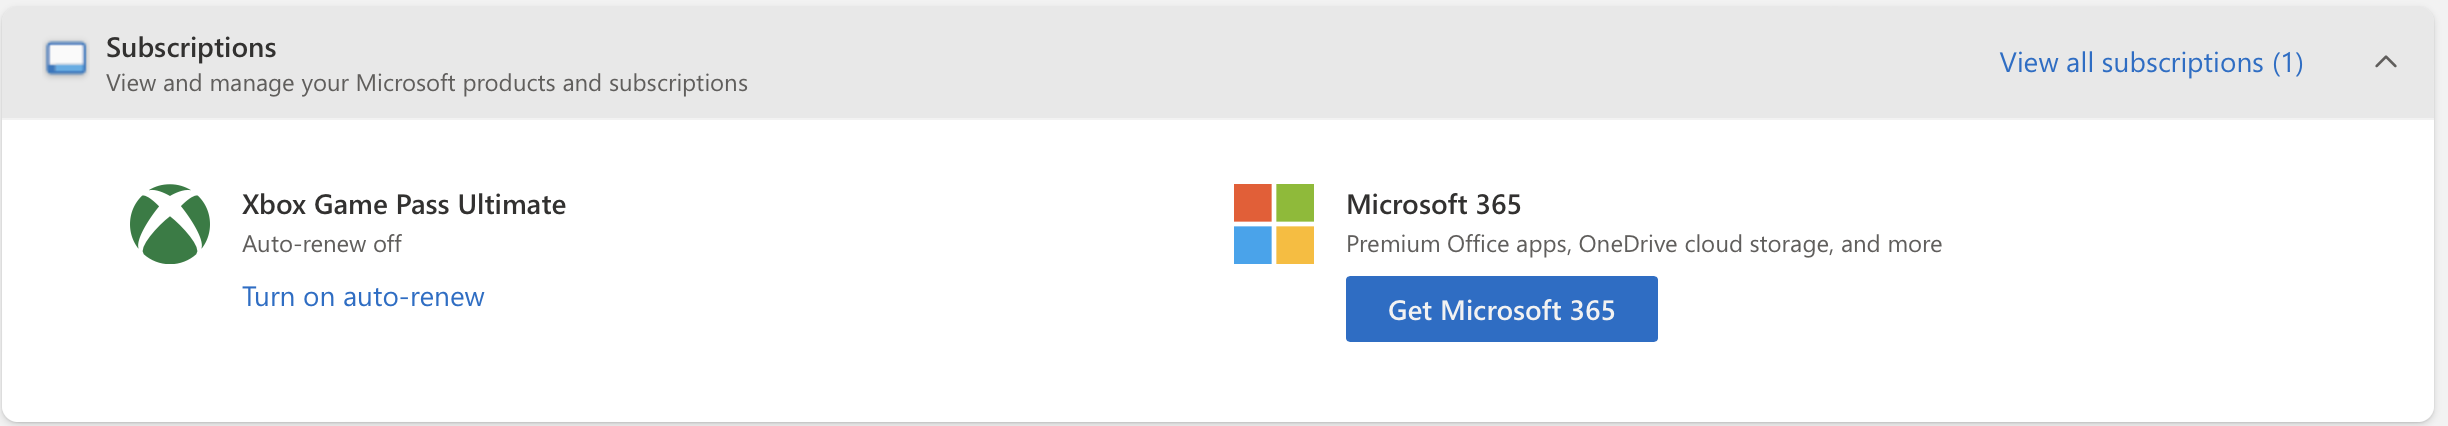Click the Microsoft four-color logo
Image resolution: width=2448 pixels, height=426 pixels.
point(1274,224)
